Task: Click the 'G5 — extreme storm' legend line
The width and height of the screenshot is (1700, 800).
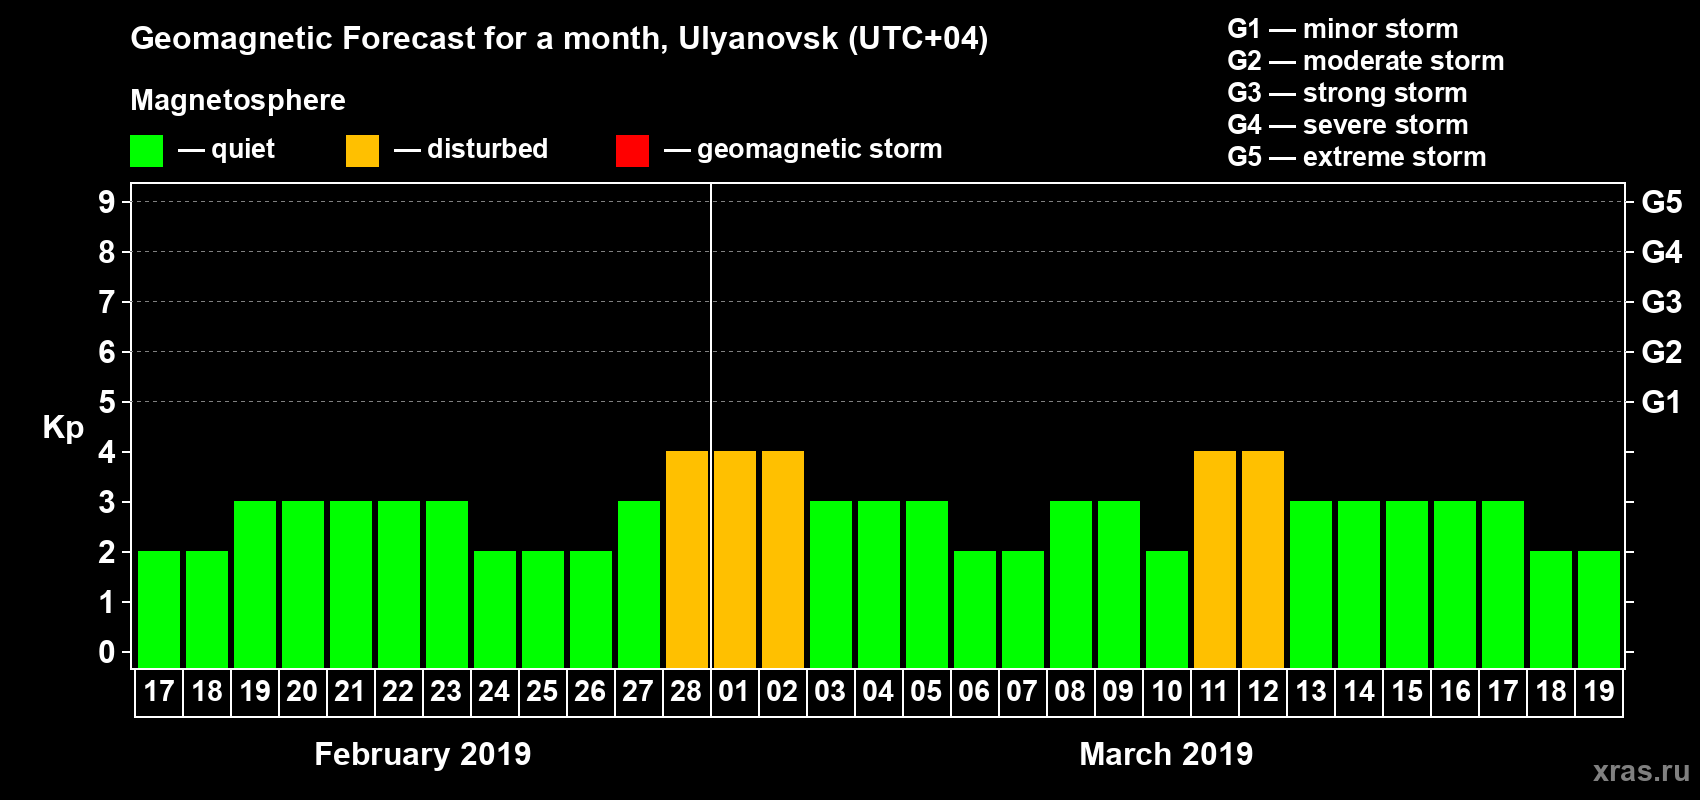Action: pyautogui.click(x=1357, y=157)
